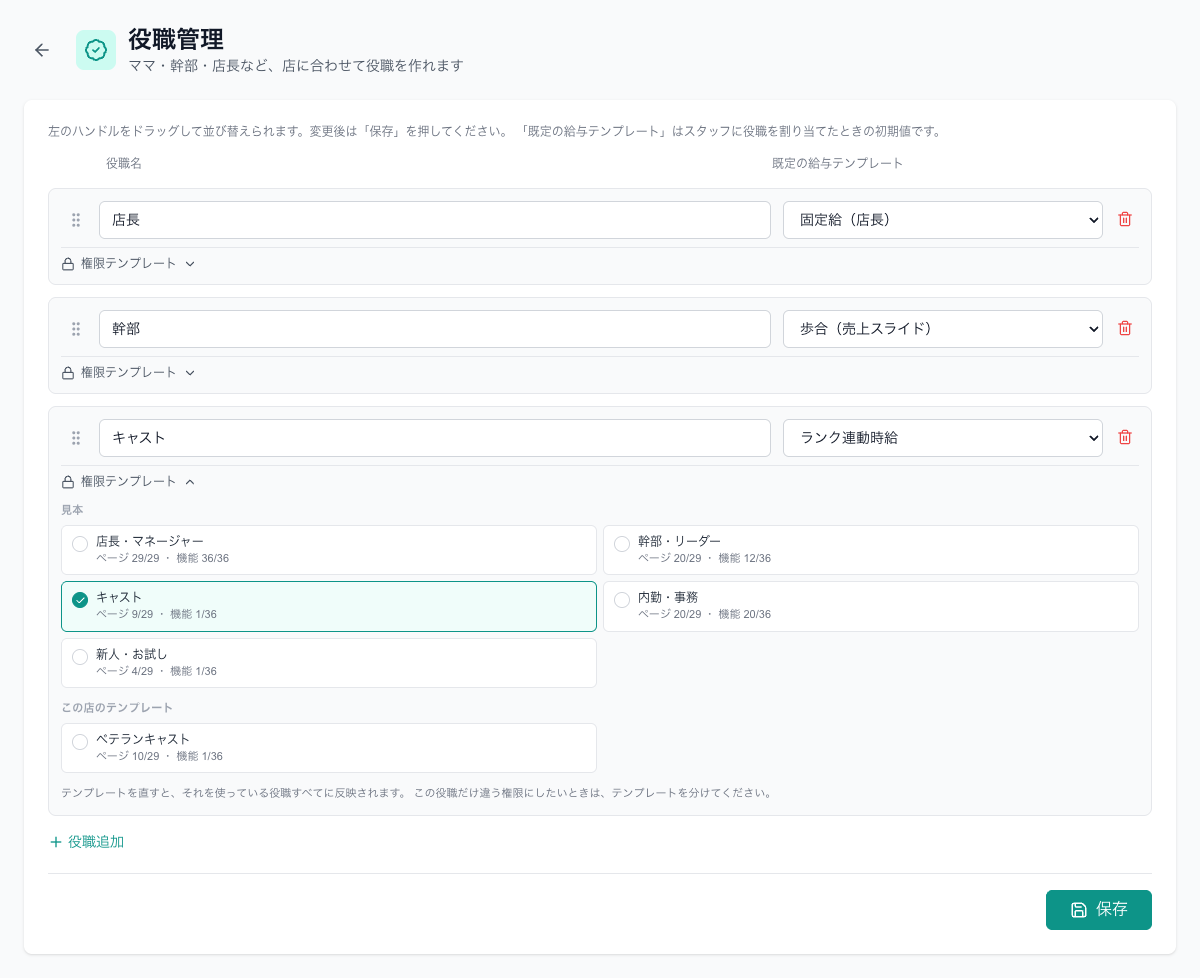
Task: Expand 権限テンプレート under the 幹部 role
Action: tap(128, 372)
